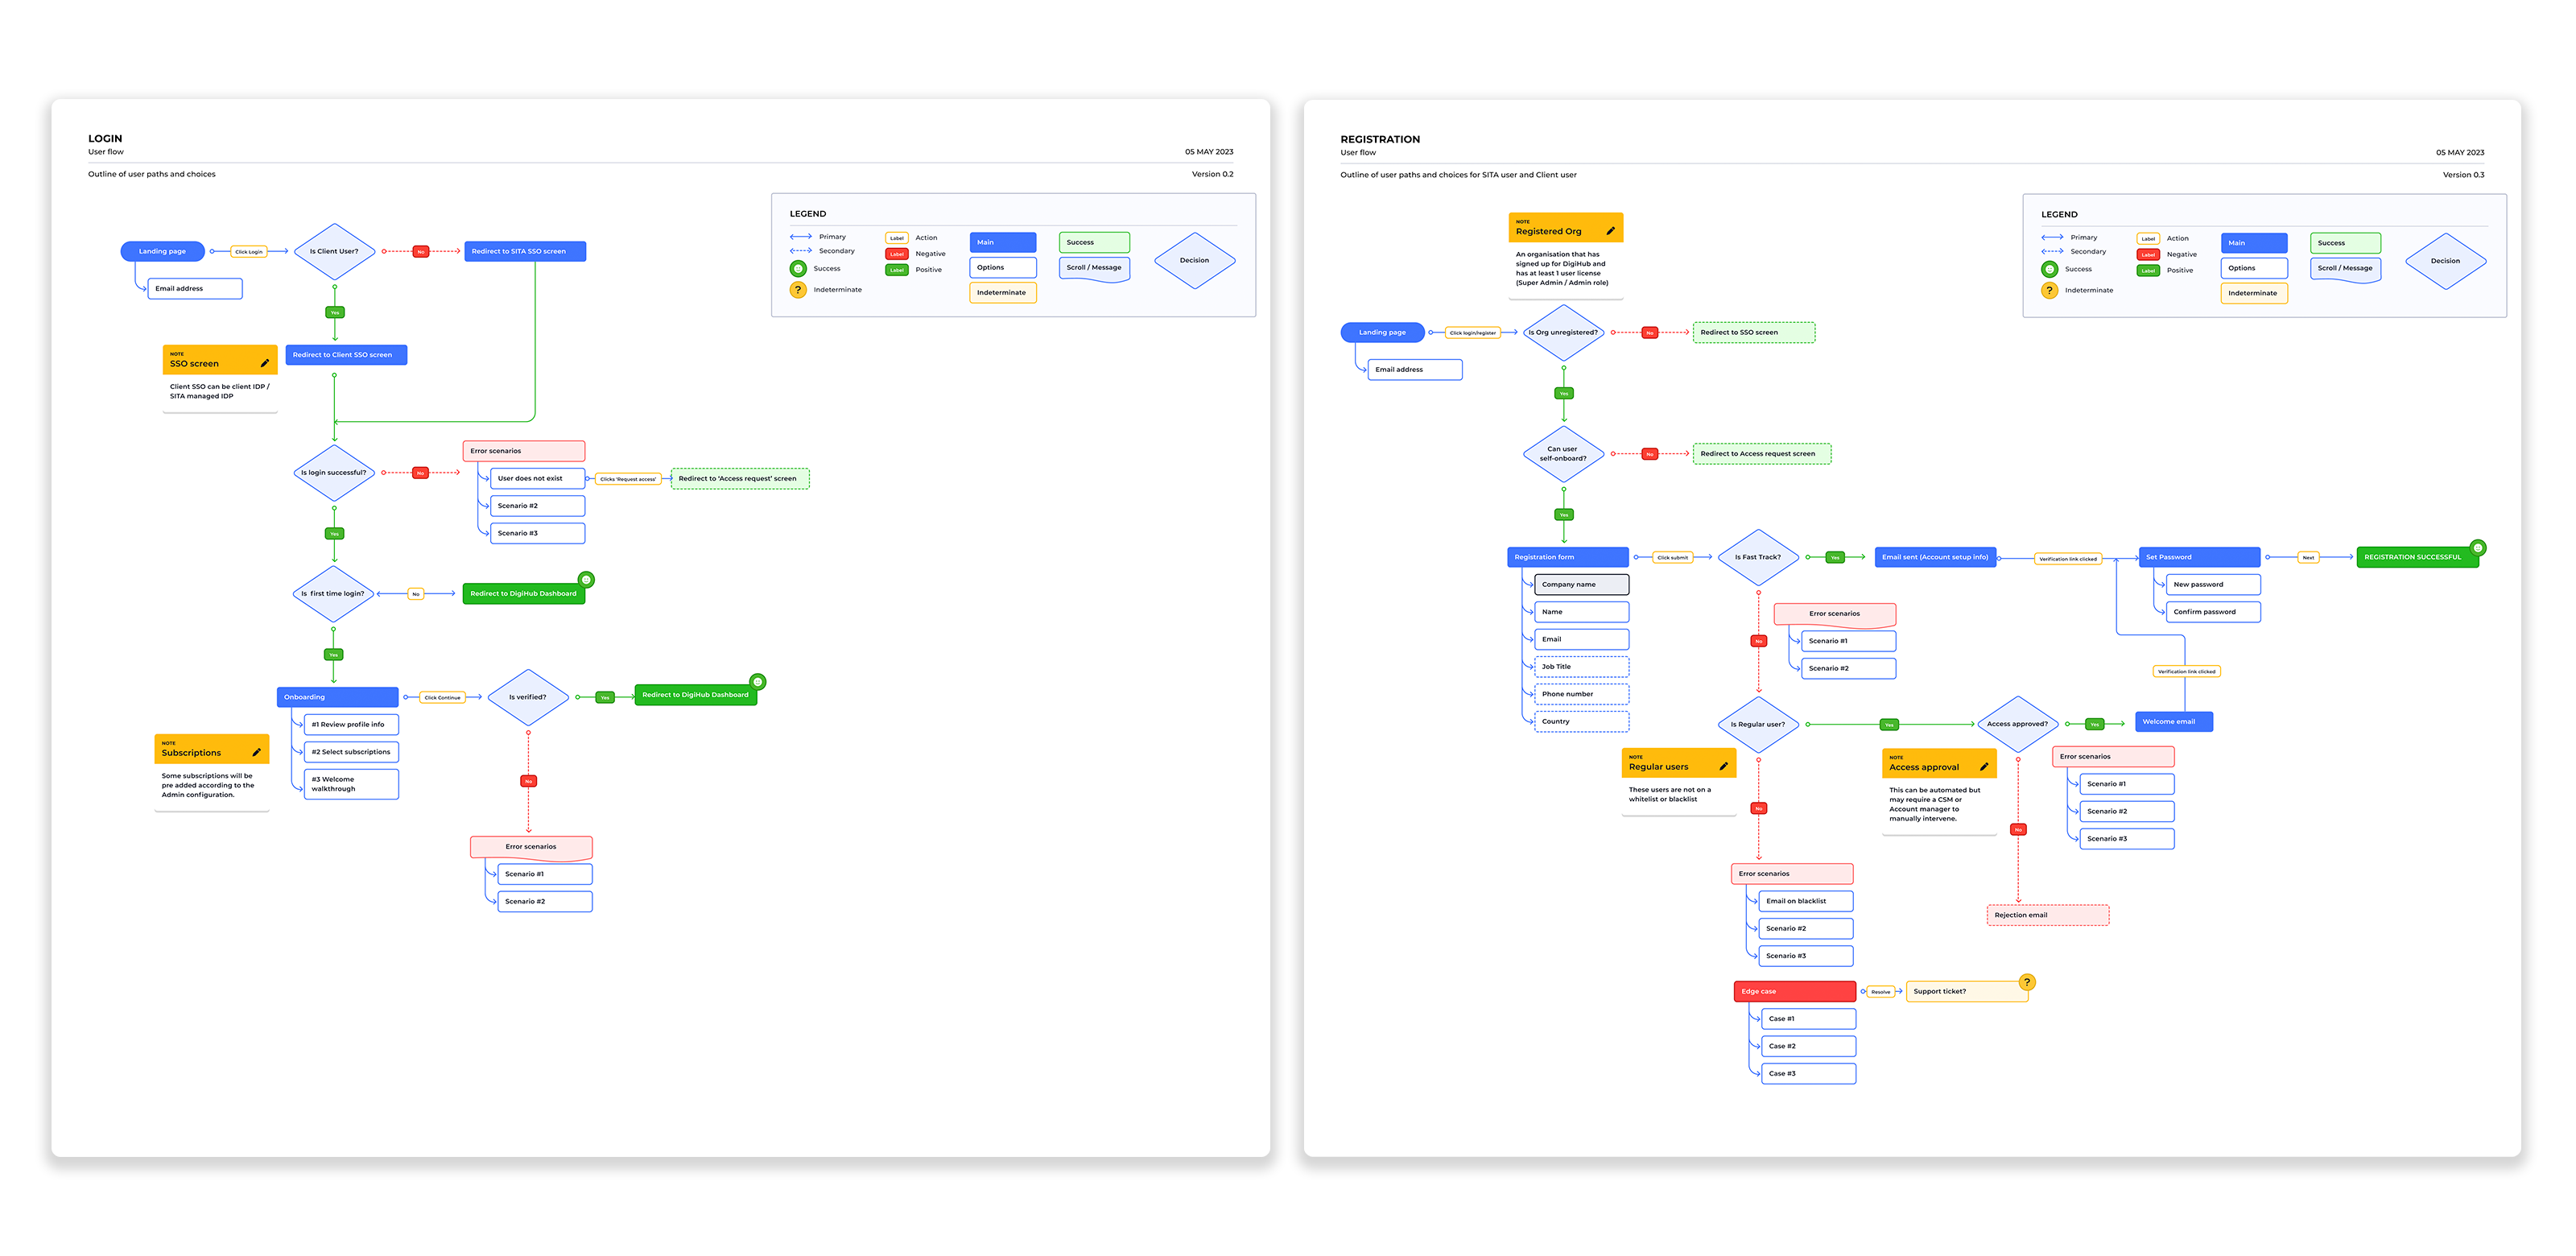Select '#2 Select subscriptions' onboarding step
Viewport: 2576px width, 1256px height.
(351, 752)
